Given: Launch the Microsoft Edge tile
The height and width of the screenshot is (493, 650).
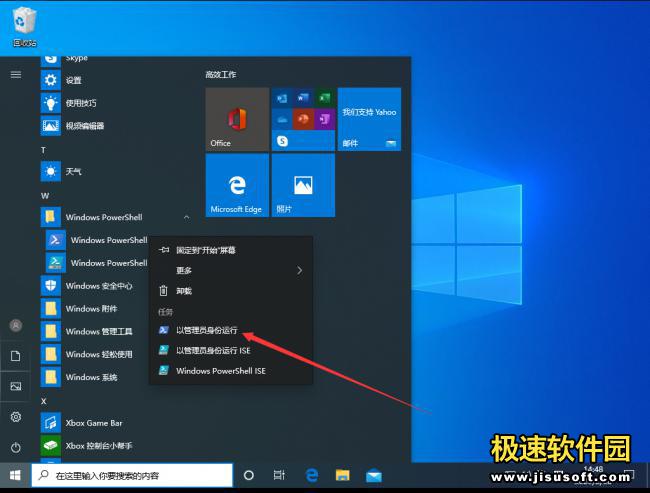Looking at the screenshot, I should (237, 185).
